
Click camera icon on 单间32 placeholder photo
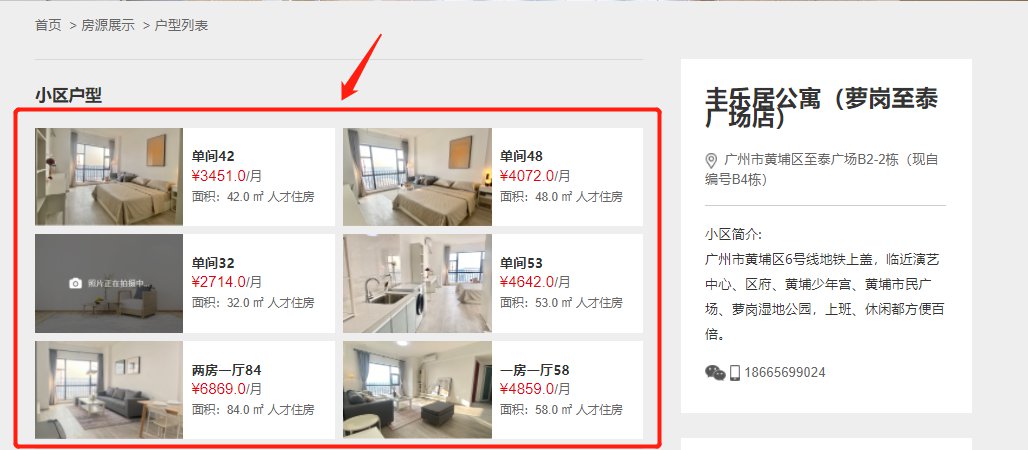[75, 283]
